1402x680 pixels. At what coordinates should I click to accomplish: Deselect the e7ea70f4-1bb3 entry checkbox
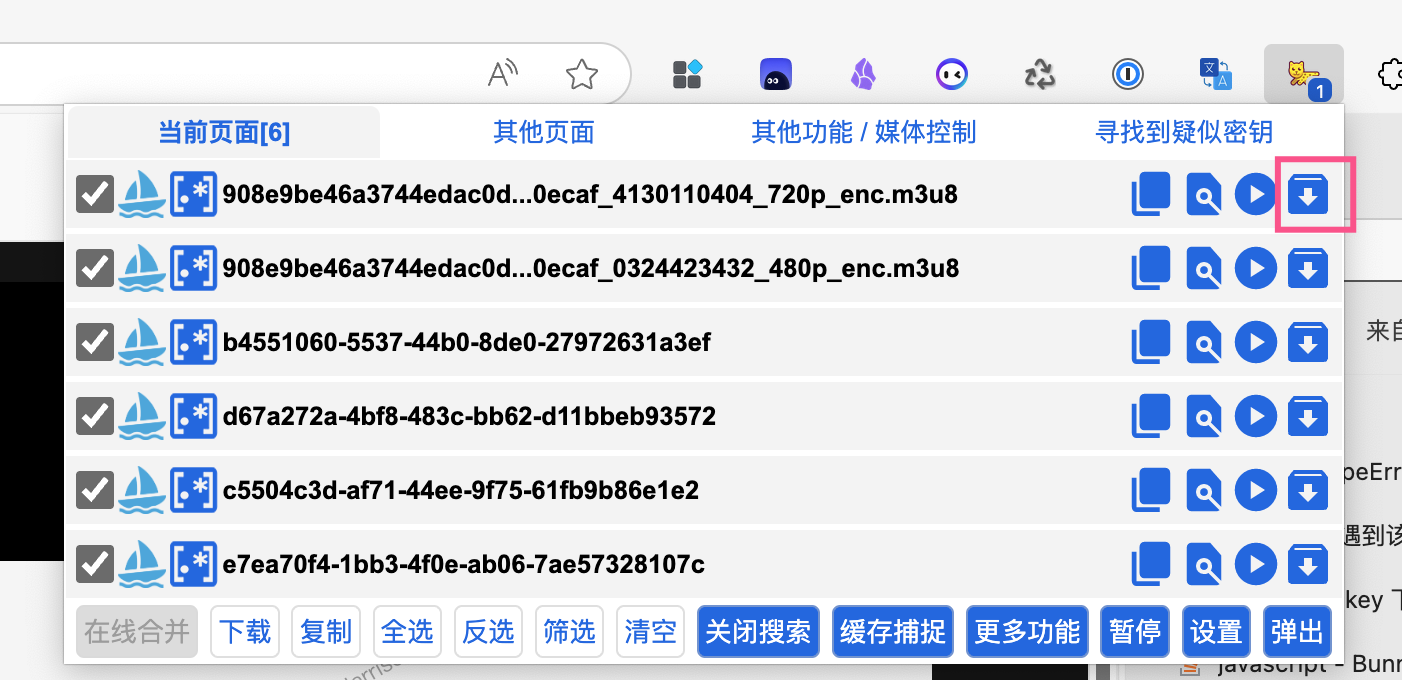pyautogui.click(x=95, y=565)
